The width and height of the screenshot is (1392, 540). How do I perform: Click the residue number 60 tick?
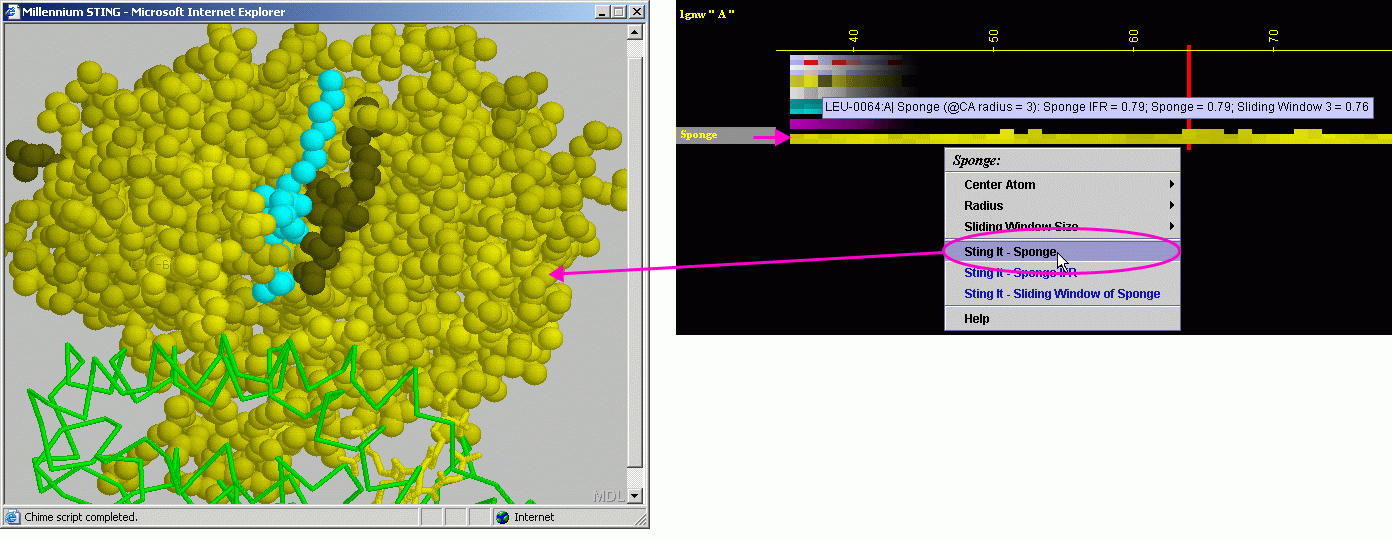point(1133,36)
